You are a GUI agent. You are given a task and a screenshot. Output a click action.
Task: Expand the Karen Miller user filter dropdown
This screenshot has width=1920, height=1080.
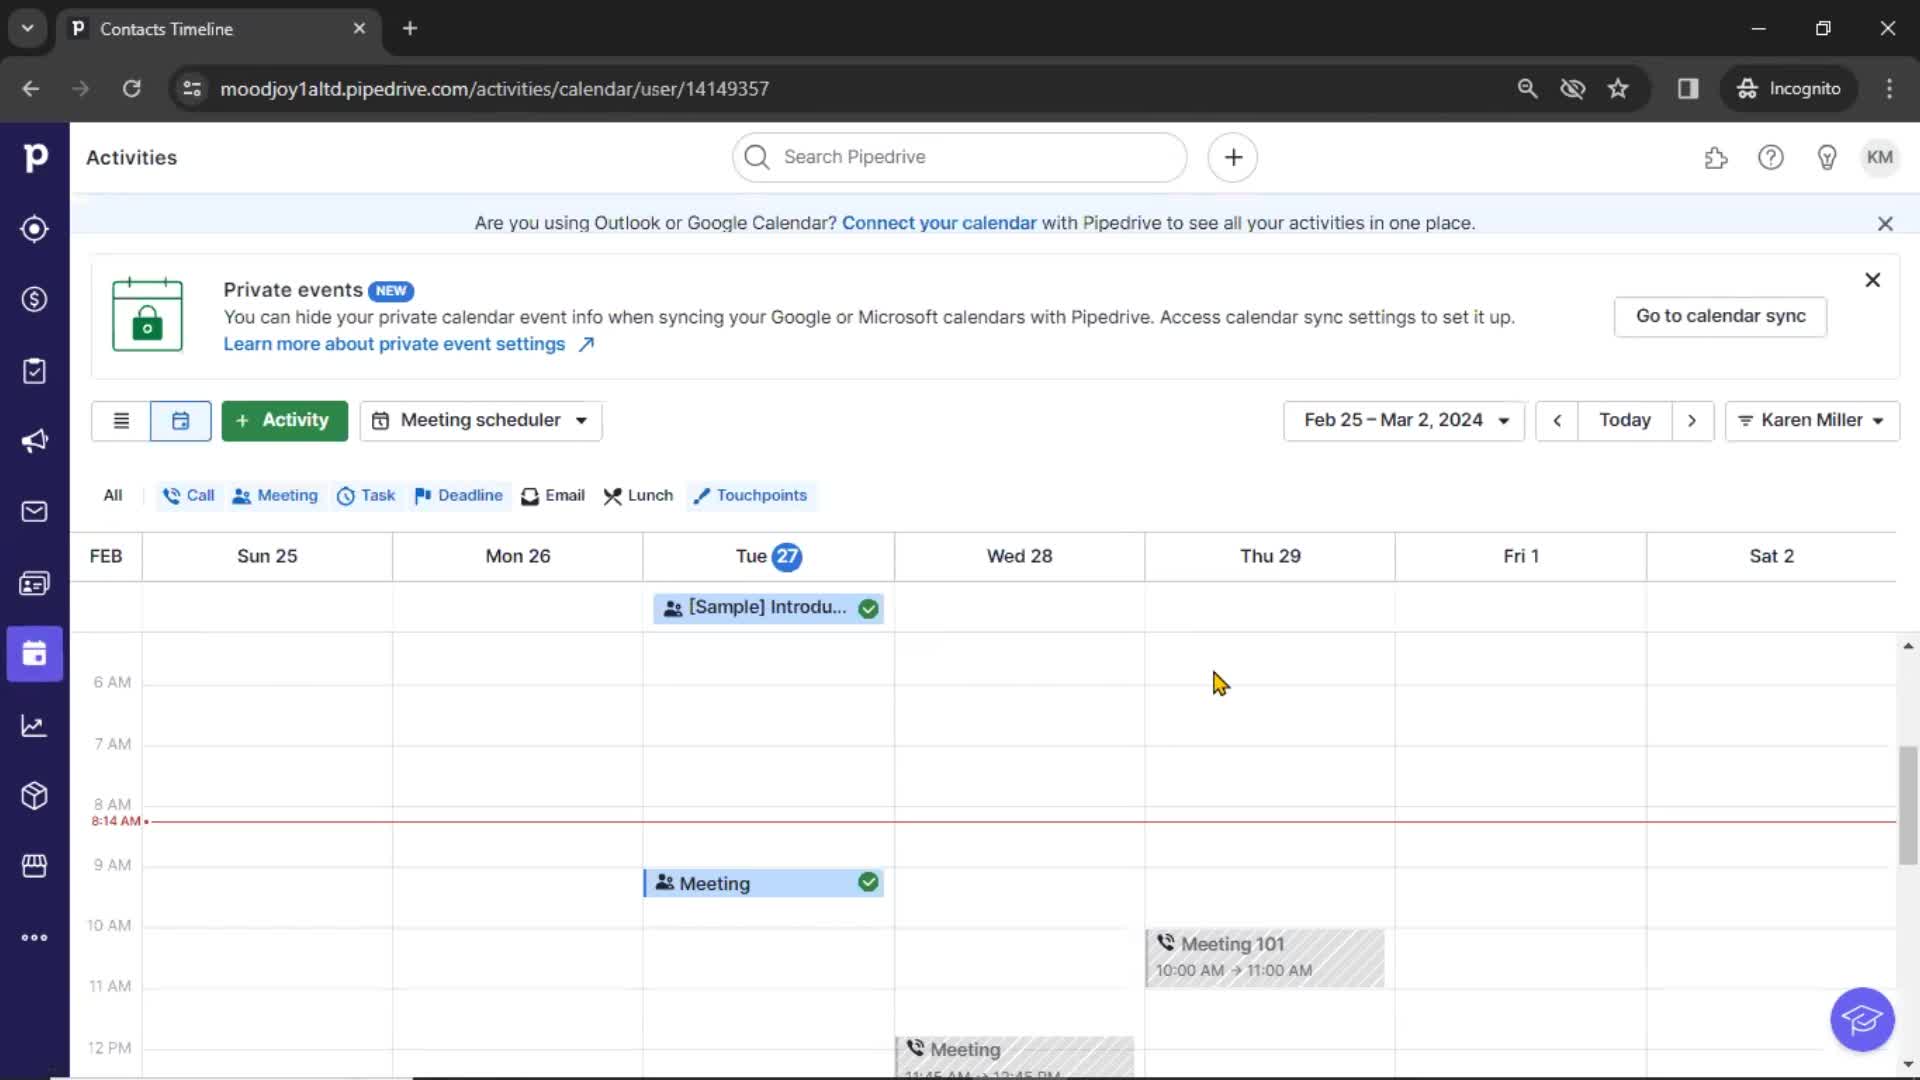coord(1811,419)
